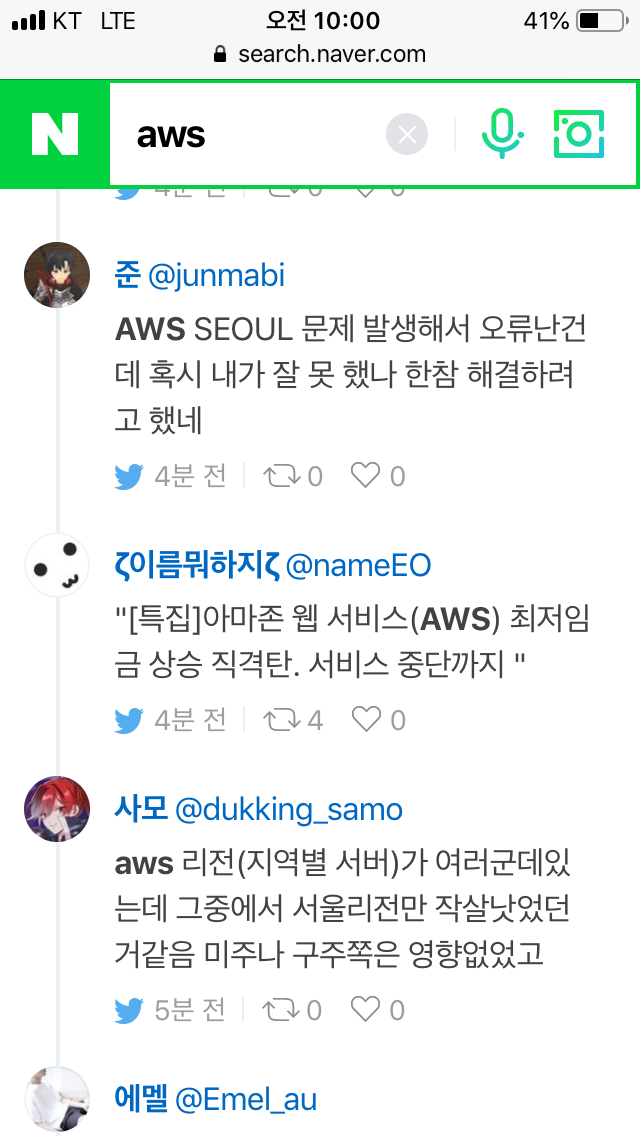640x1136 pixels.
Task: Open 사모 @dukking_samo username link
Action: point(258,809)
